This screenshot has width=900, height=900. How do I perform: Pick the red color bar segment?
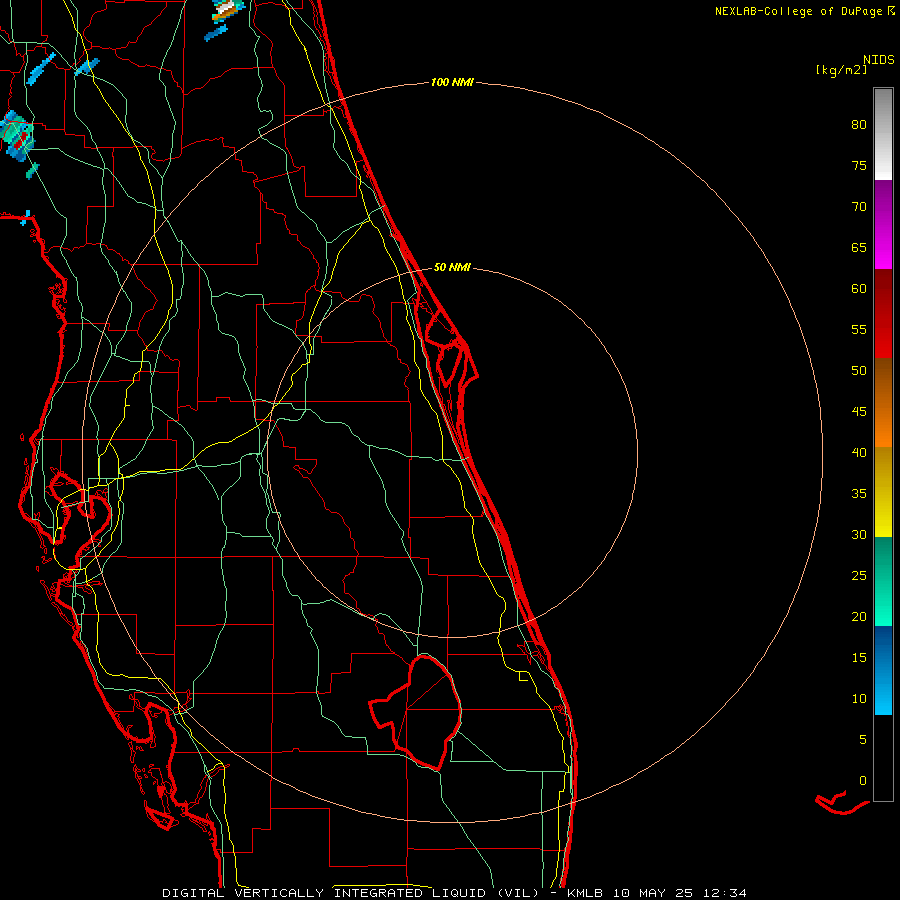pos(883,313)
